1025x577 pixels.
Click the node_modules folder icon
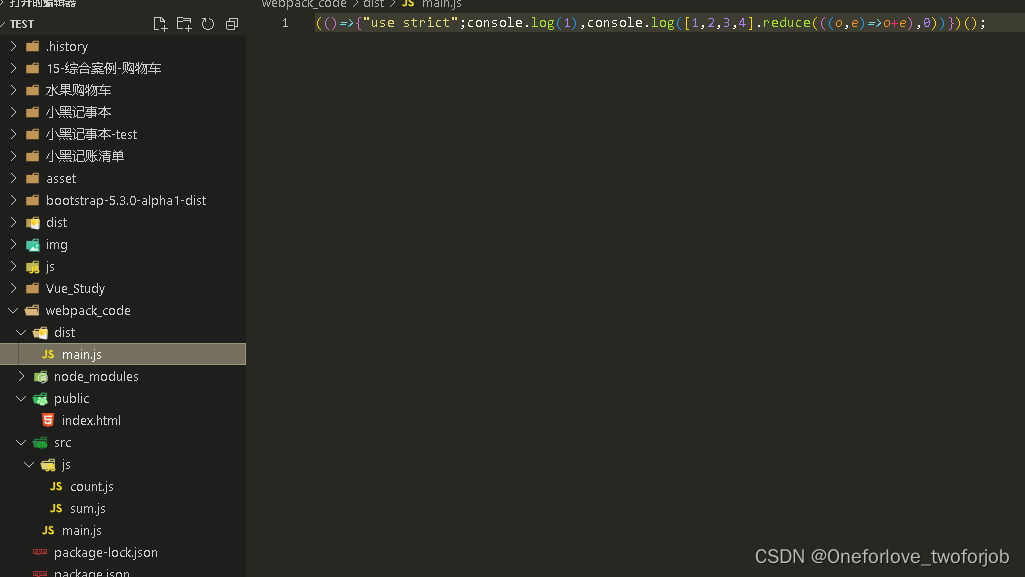(40, 376)
